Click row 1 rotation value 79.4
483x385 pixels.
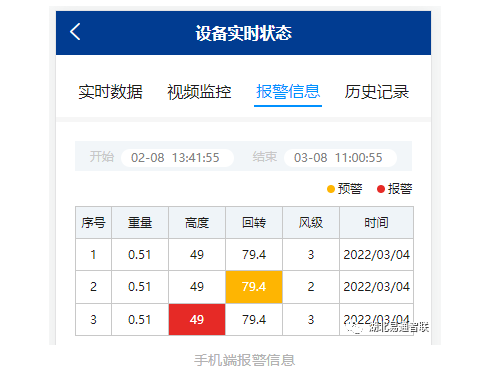[254, 255]
